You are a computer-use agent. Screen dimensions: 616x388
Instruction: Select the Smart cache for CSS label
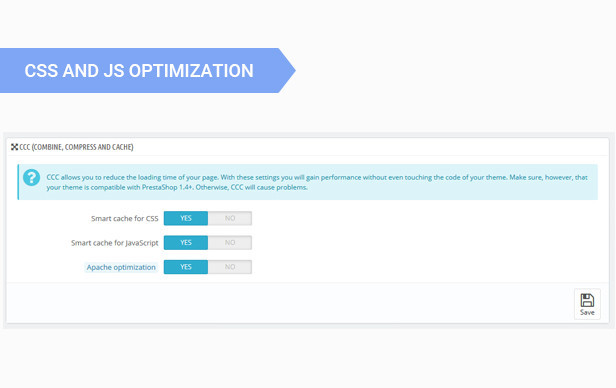pyautogui.click(x=125, y=218)
